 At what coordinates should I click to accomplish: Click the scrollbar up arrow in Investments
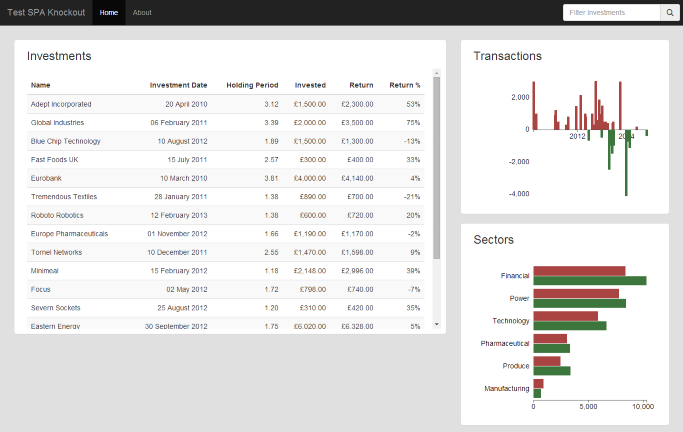[436, 73]
